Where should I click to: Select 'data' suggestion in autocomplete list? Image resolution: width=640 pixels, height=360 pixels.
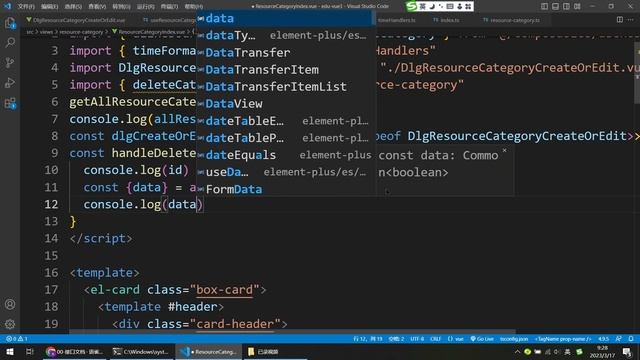(284, 18)
